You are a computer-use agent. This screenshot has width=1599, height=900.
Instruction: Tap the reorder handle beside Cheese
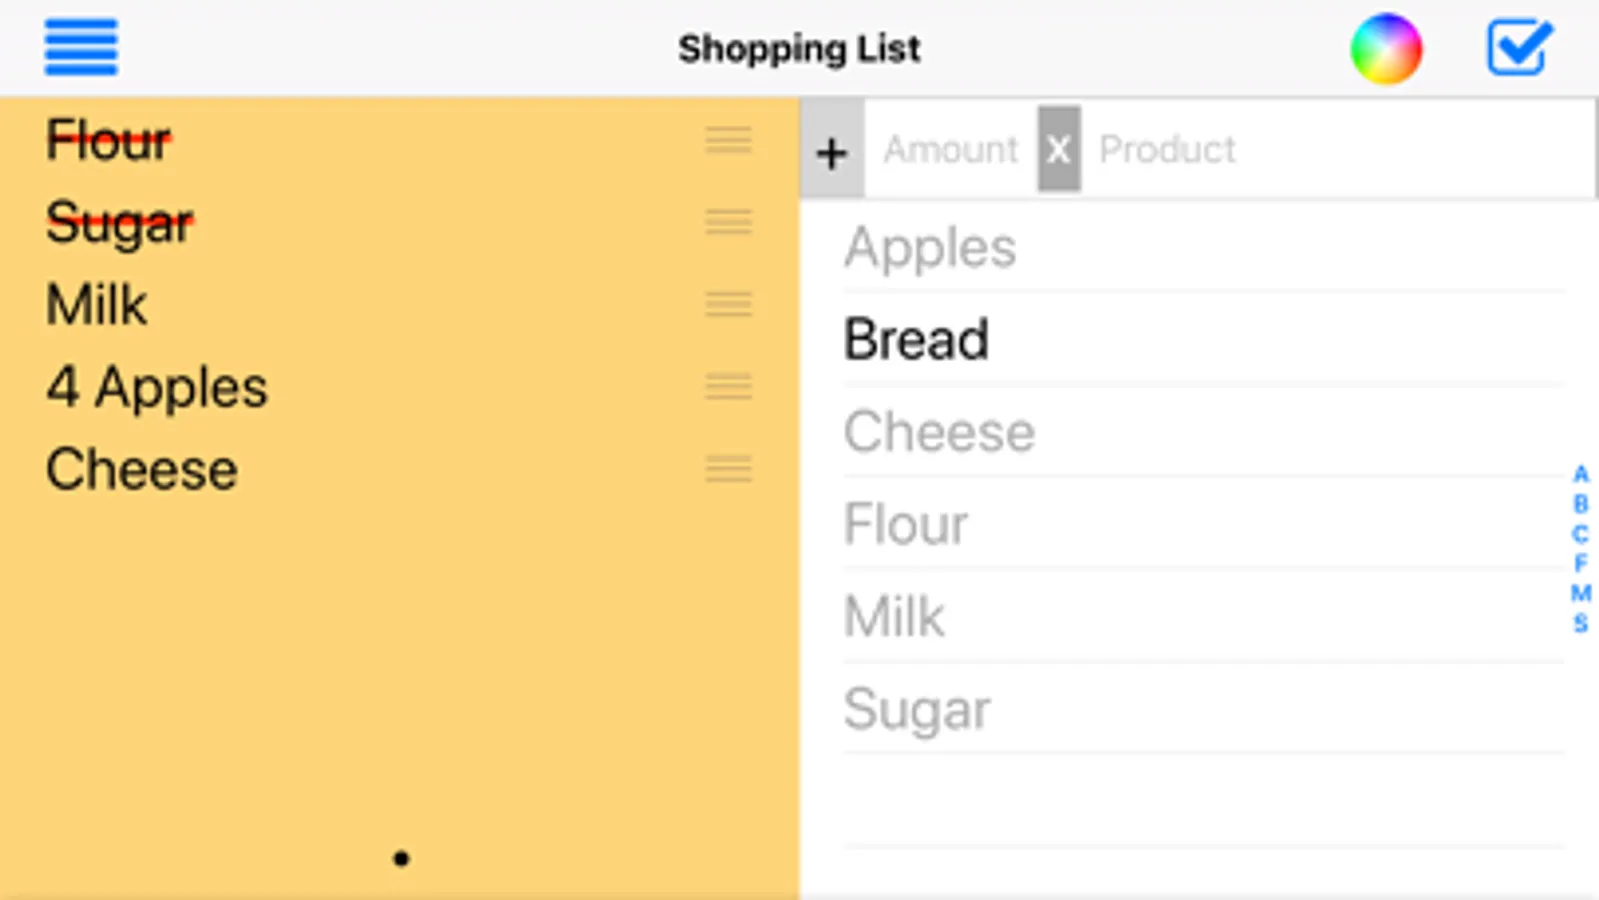728,468
